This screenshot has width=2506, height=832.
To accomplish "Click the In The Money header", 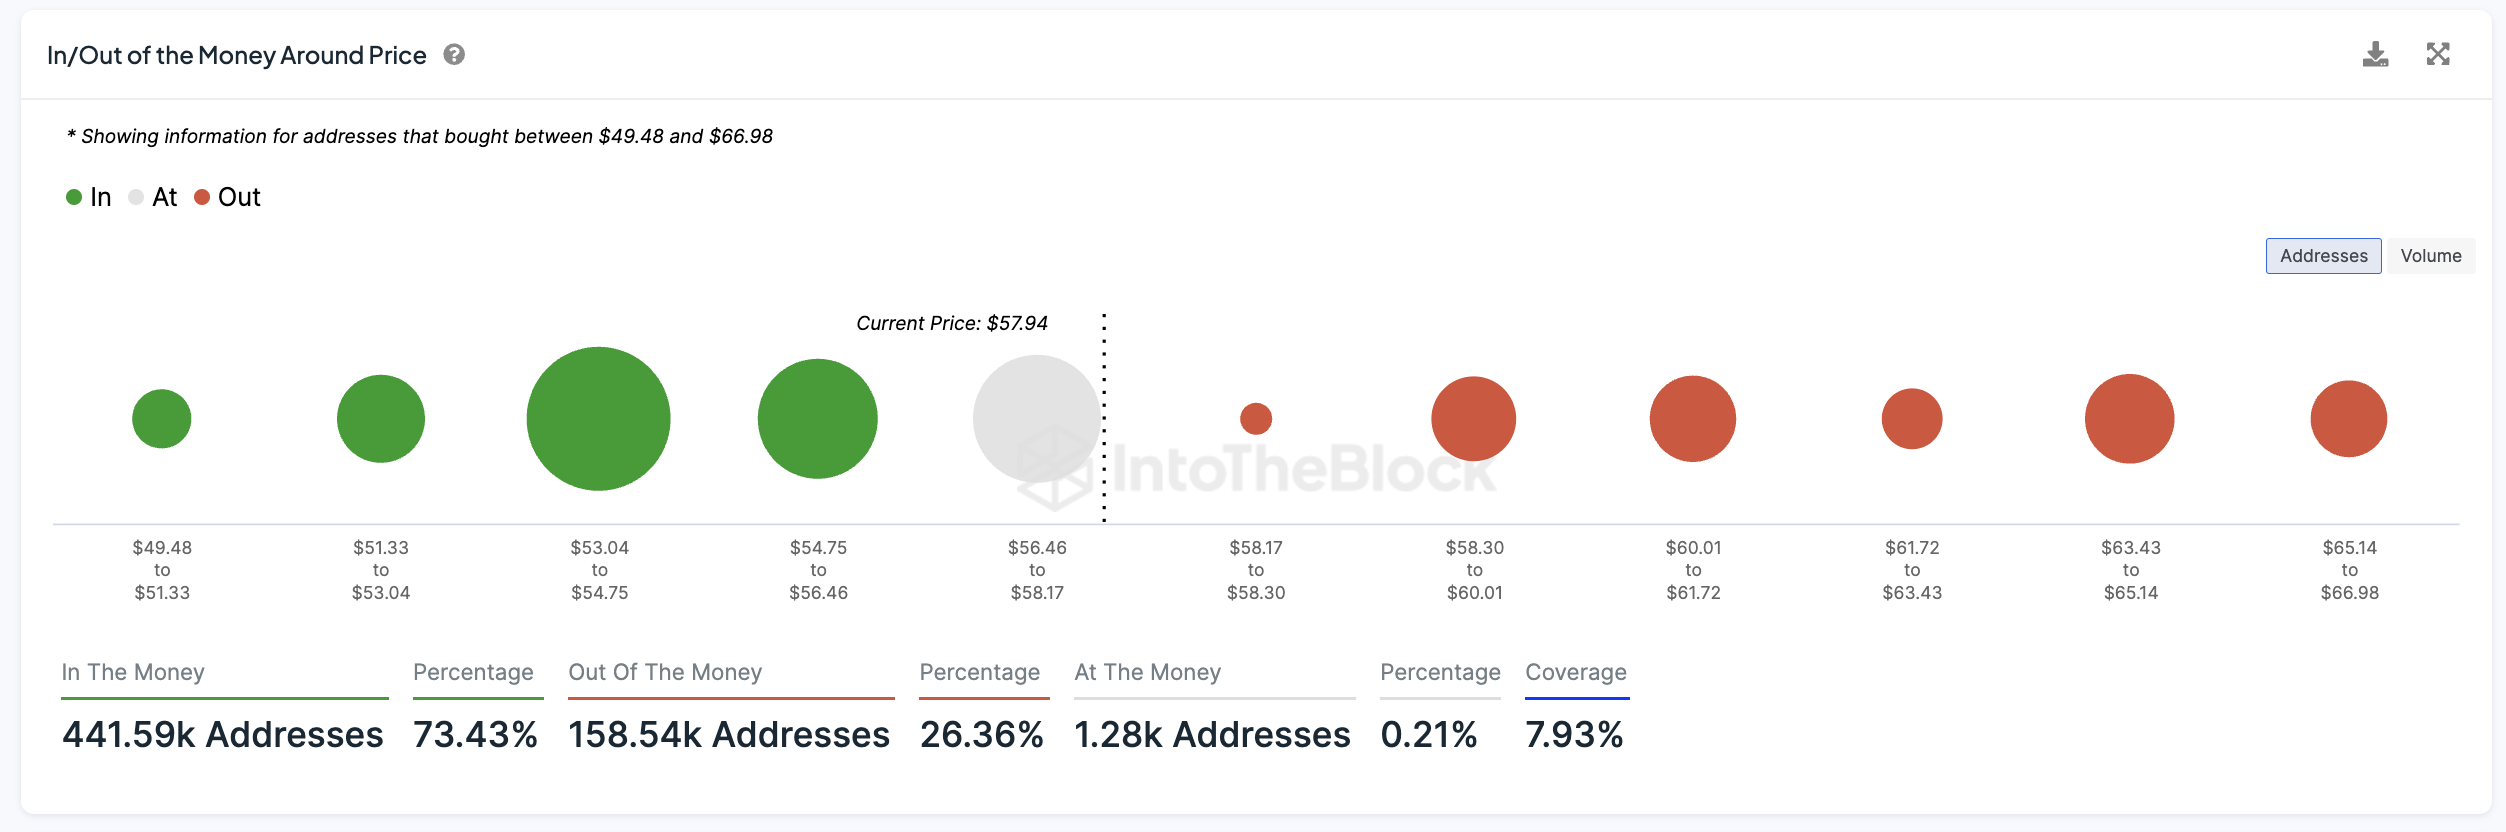I will coord(133,672).
